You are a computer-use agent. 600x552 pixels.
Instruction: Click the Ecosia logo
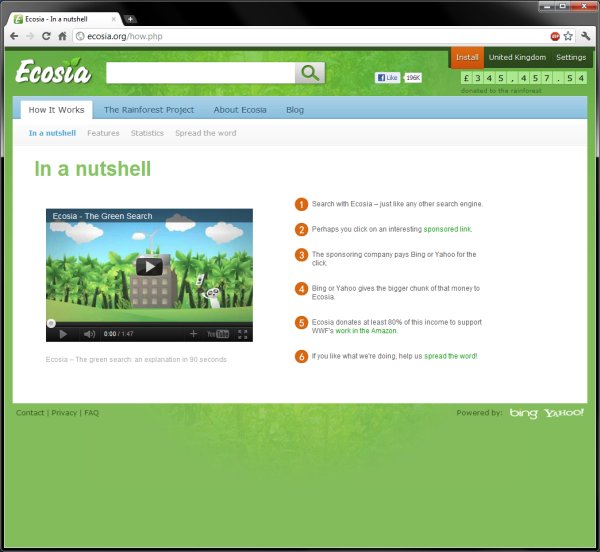(53, 71)
